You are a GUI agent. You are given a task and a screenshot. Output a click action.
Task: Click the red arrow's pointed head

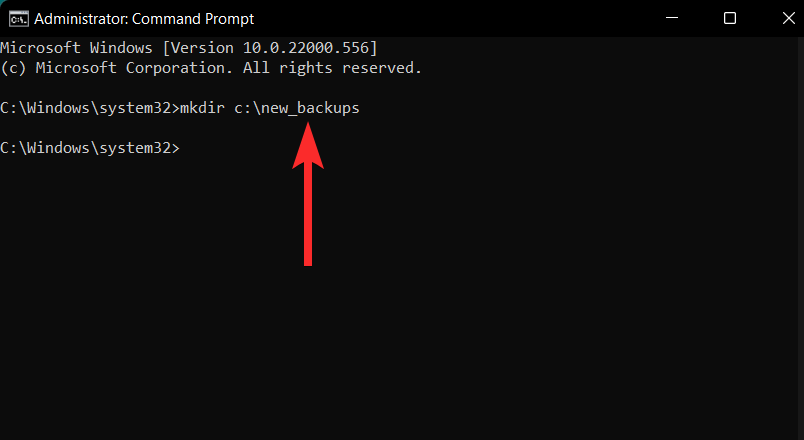[x=308, y=146]
